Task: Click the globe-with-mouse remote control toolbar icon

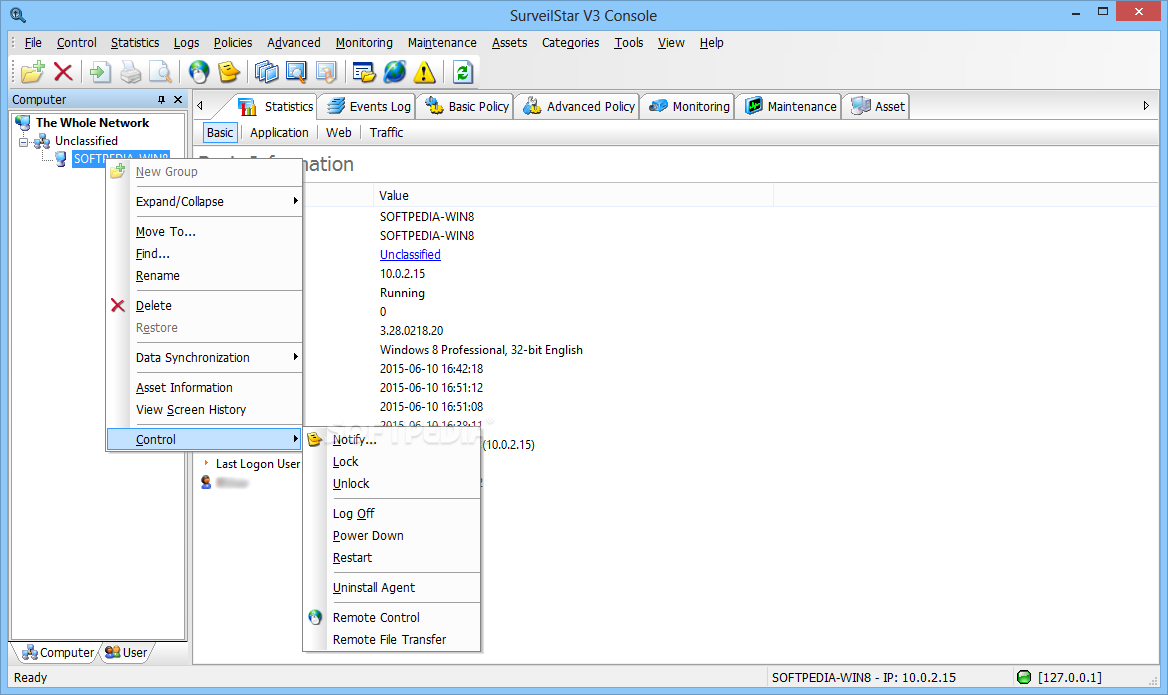Action: [x=199, y=72]
